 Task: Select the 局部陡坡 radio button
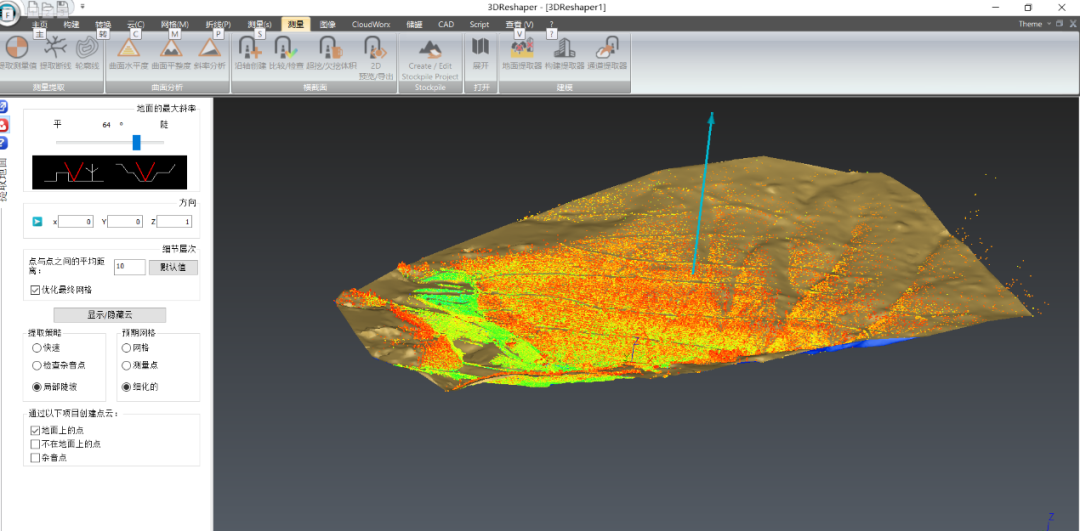tap(37, 387)
